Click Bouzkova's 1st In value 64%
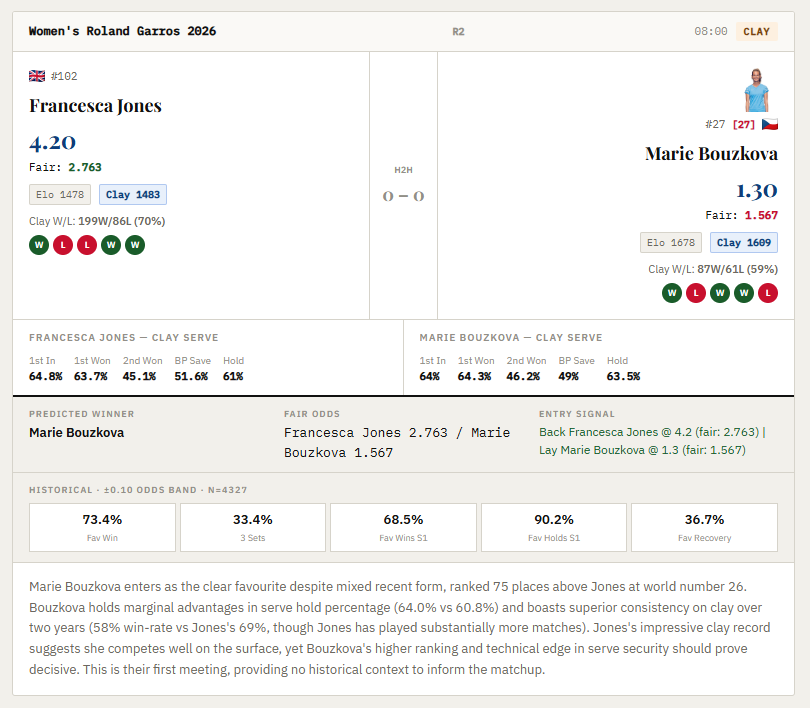Viewport: 810px width, 708px height. click(x=429, y=376)
